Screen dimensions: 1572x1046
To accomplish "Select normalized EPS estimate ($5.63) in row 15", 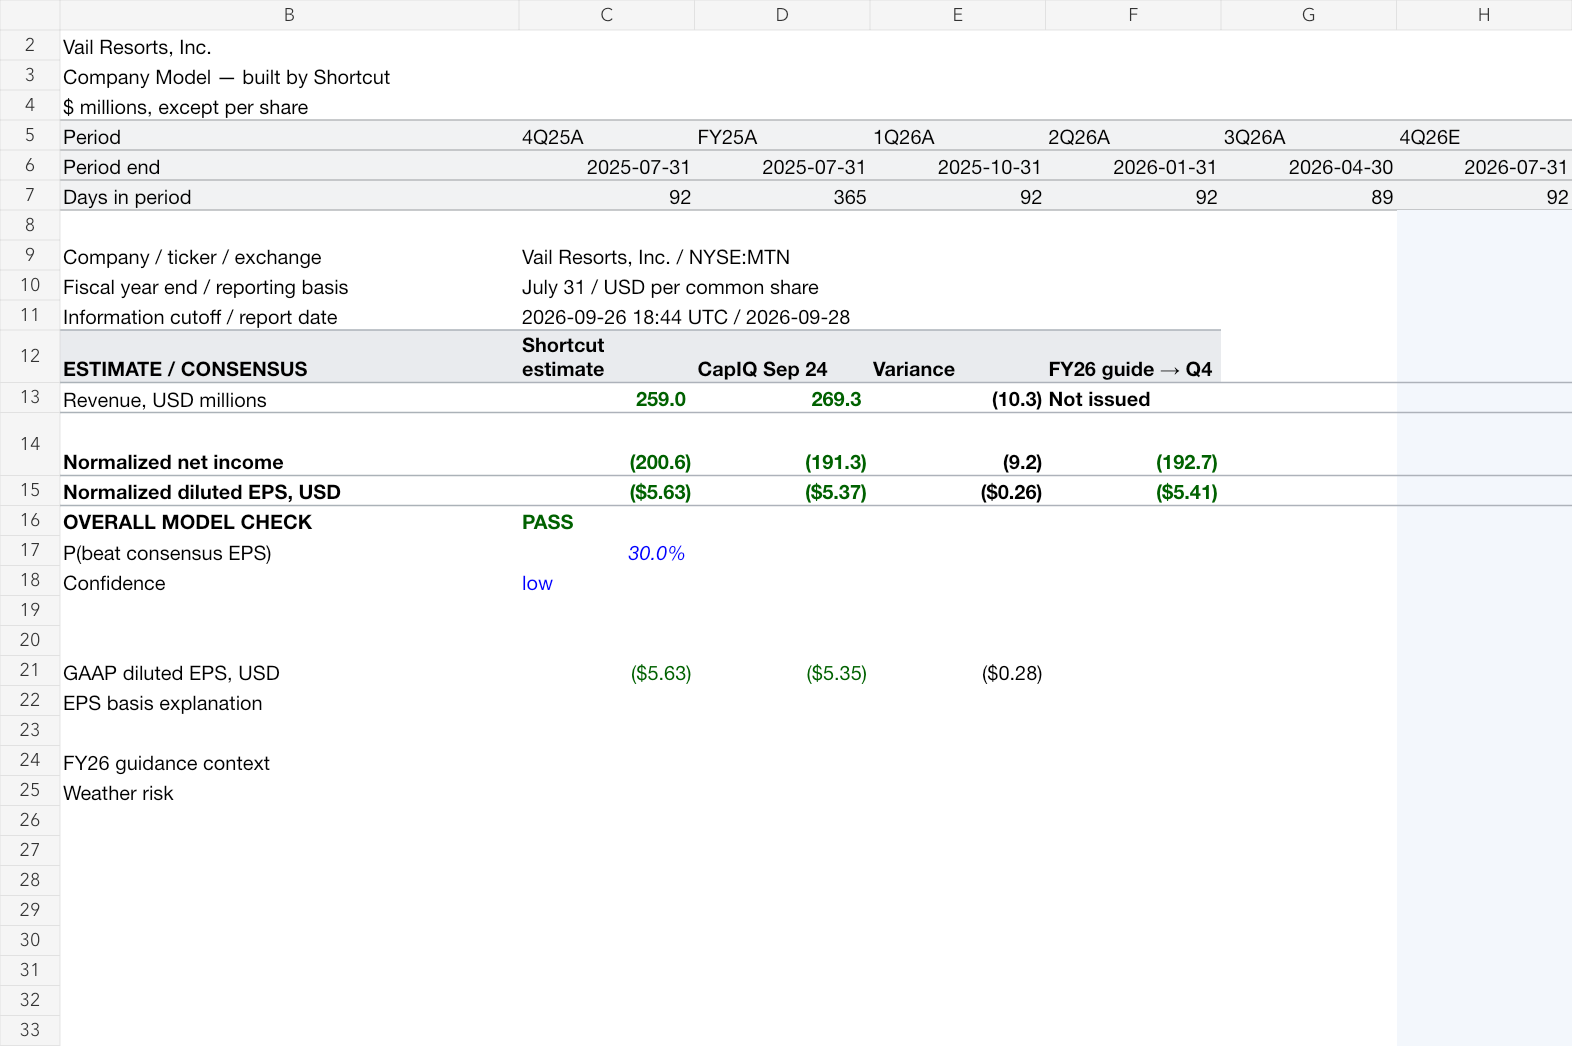I will pyautogui.click(x=606, y=491).
